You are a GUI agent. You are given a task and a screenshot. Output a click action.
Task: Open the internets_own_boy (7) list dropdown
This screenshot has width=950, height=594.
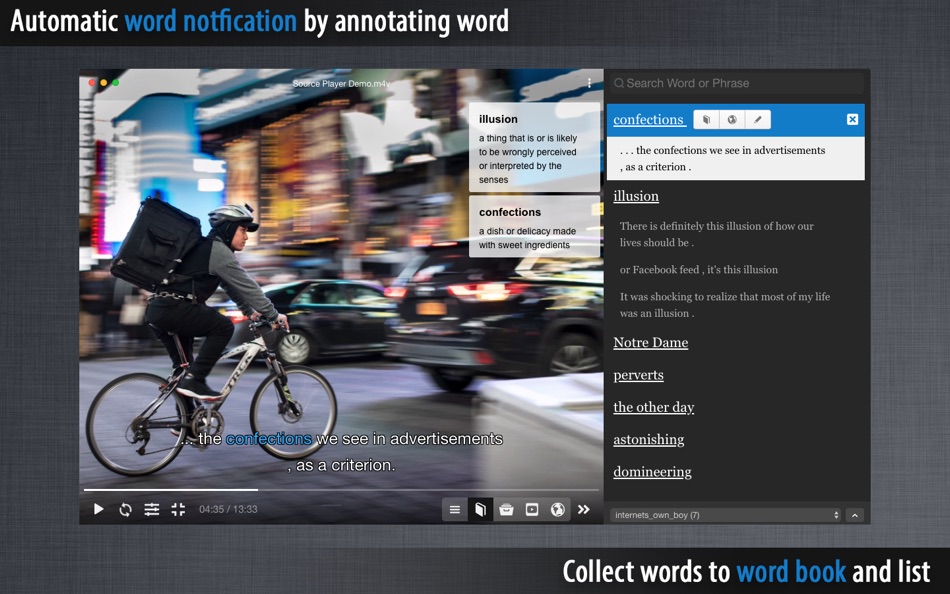(x=725, y=515)
